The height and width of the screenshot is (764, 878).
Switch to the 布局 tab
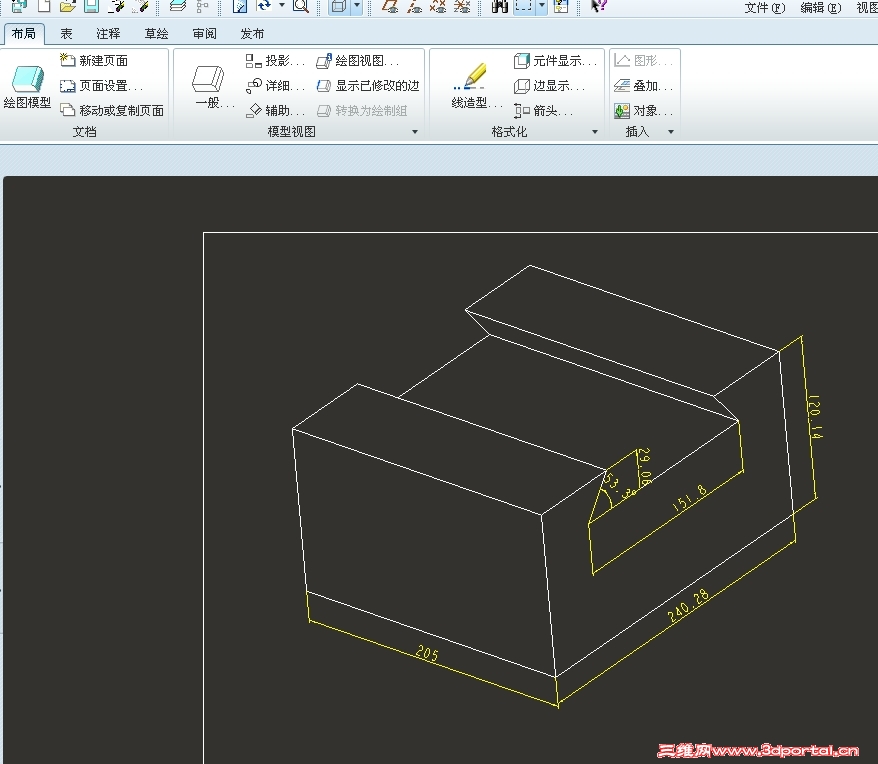click(24, 34)
